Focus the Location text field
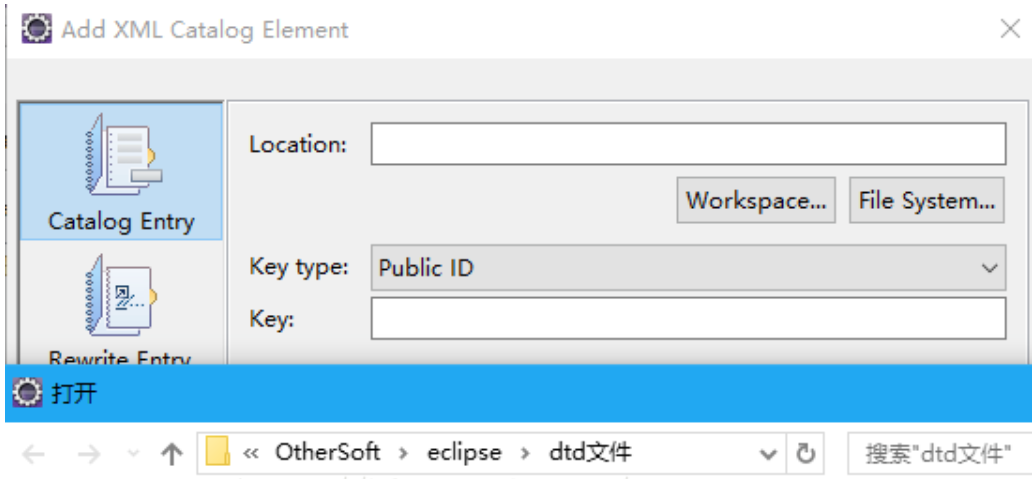 (x=688, y=144)
